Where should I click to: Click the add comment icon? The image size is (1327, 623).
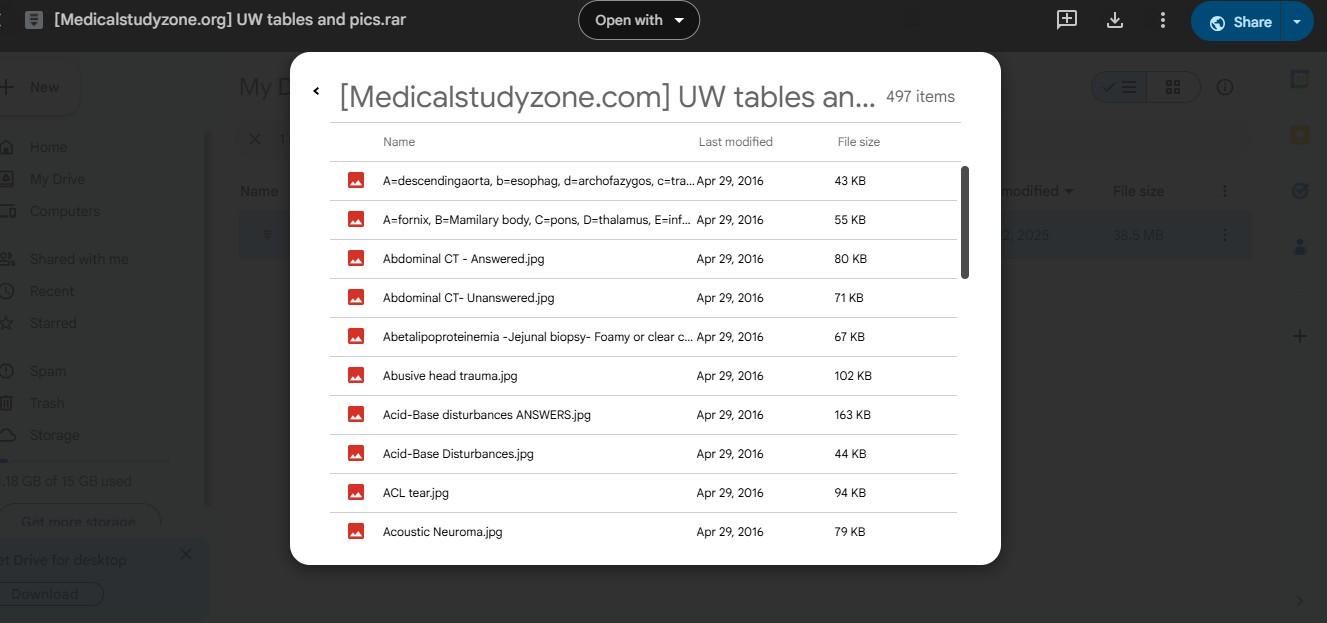pyautogui.click(x=1066, y=19)
